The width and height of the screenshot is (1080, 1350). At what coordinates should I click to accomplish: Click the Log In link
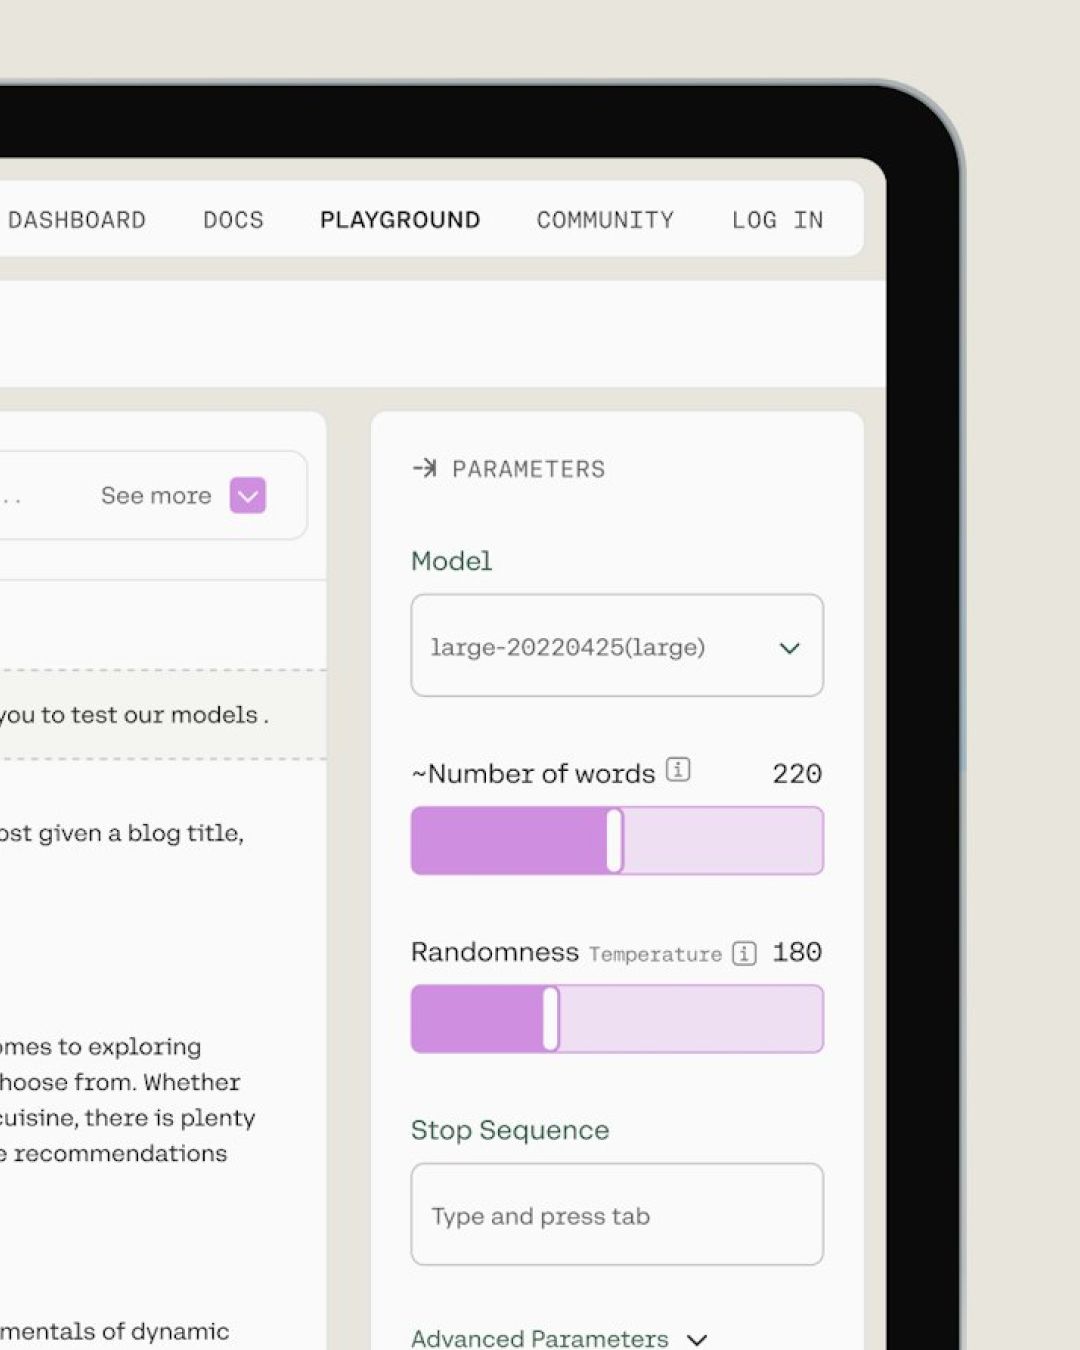click(x=778, y=220)
